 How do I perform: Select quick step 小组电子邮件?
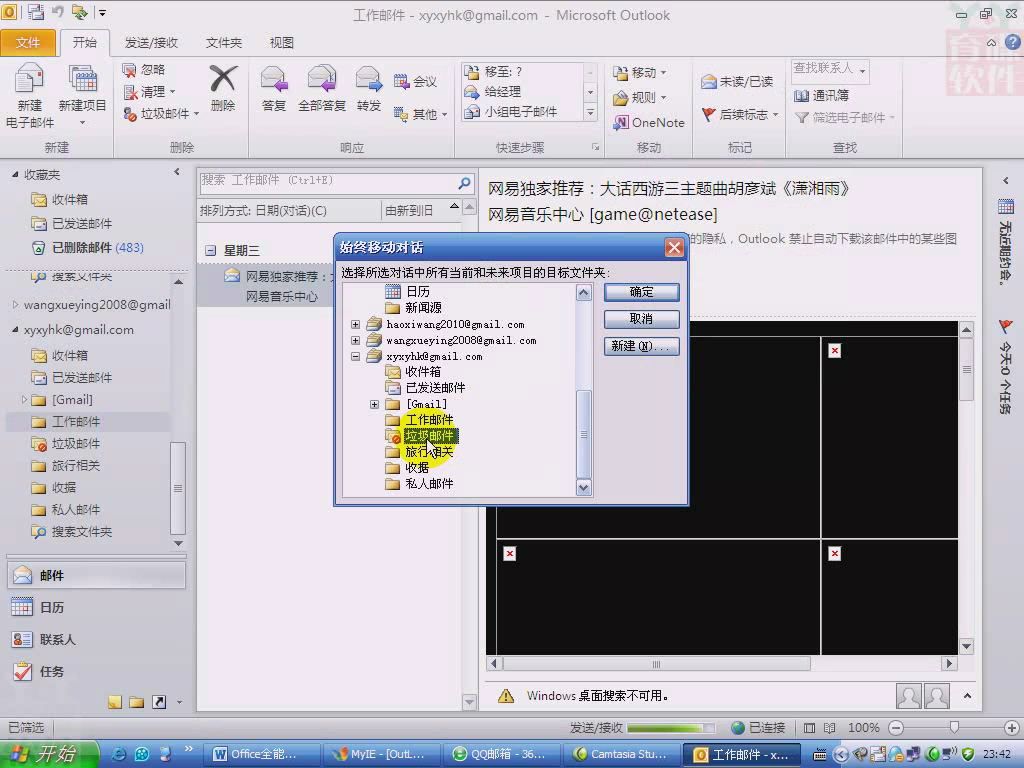pyautogui.click(x=511, y=112)
